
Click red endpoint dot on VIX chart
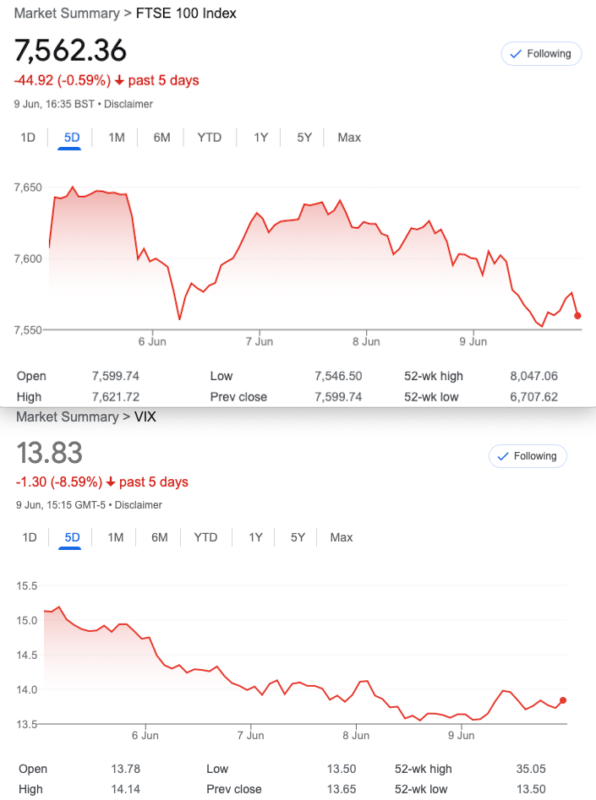563,701
